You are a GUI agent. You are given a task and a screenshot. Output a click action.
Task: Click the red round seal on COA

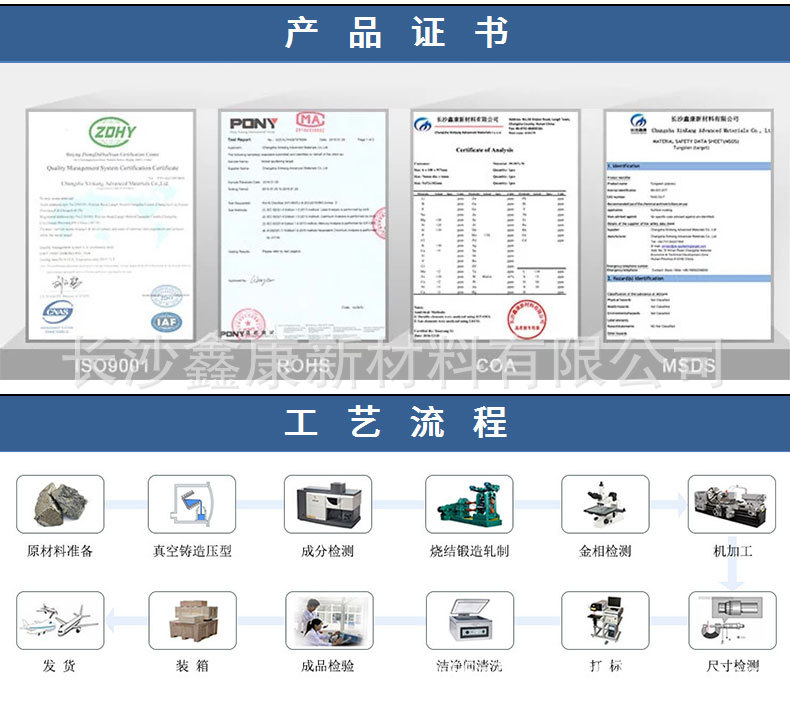click(x=526, y=318)
